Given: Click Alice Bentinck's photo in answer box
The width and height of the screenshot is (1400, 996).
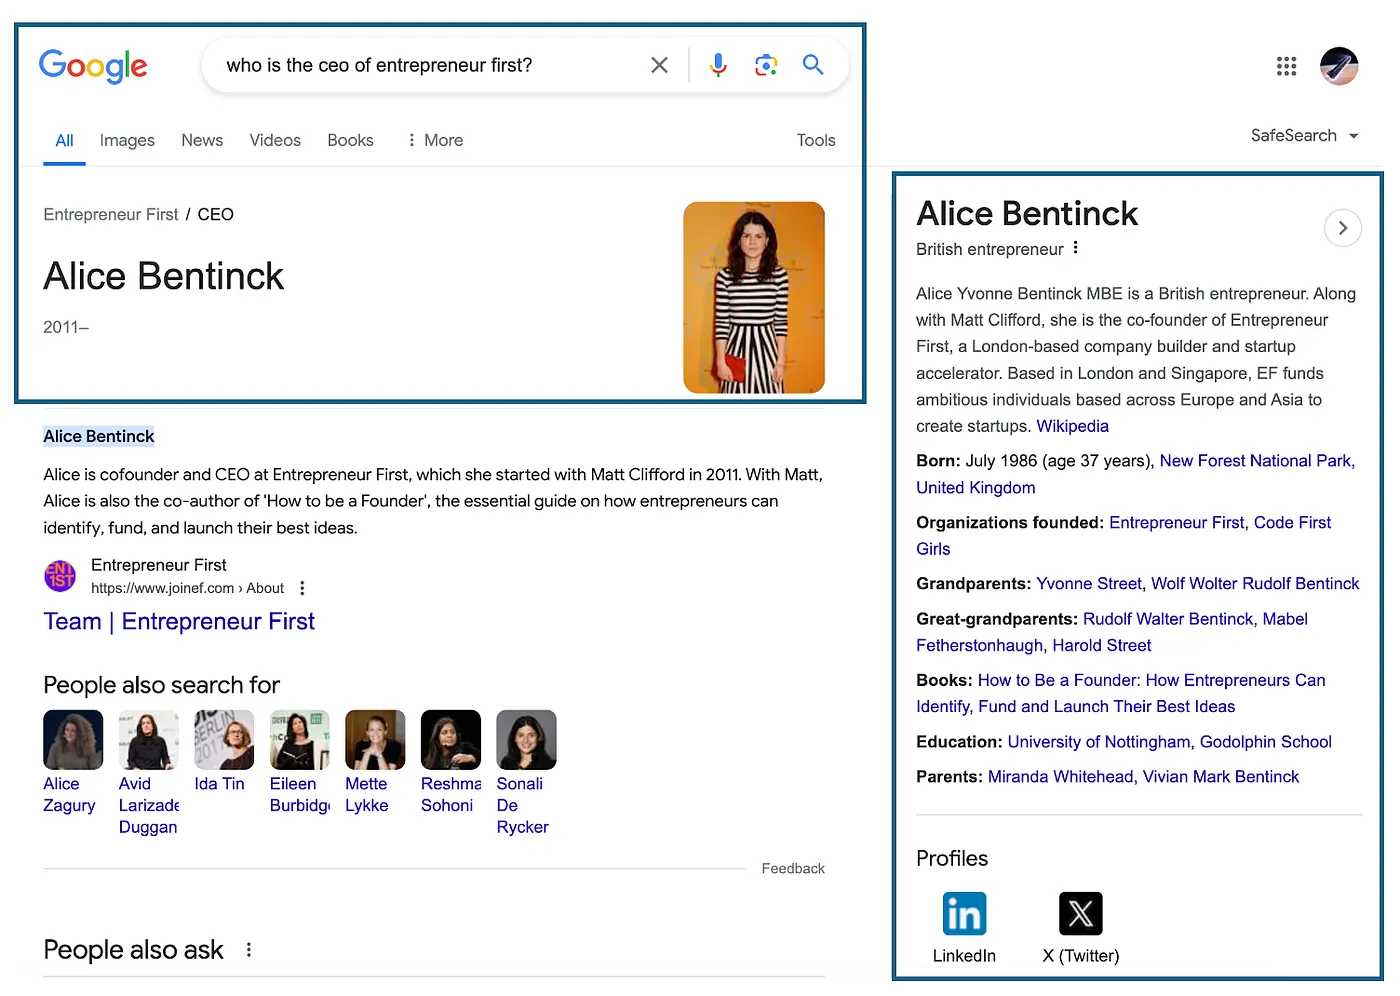Looking at the screenshot, I should [754, 297].
